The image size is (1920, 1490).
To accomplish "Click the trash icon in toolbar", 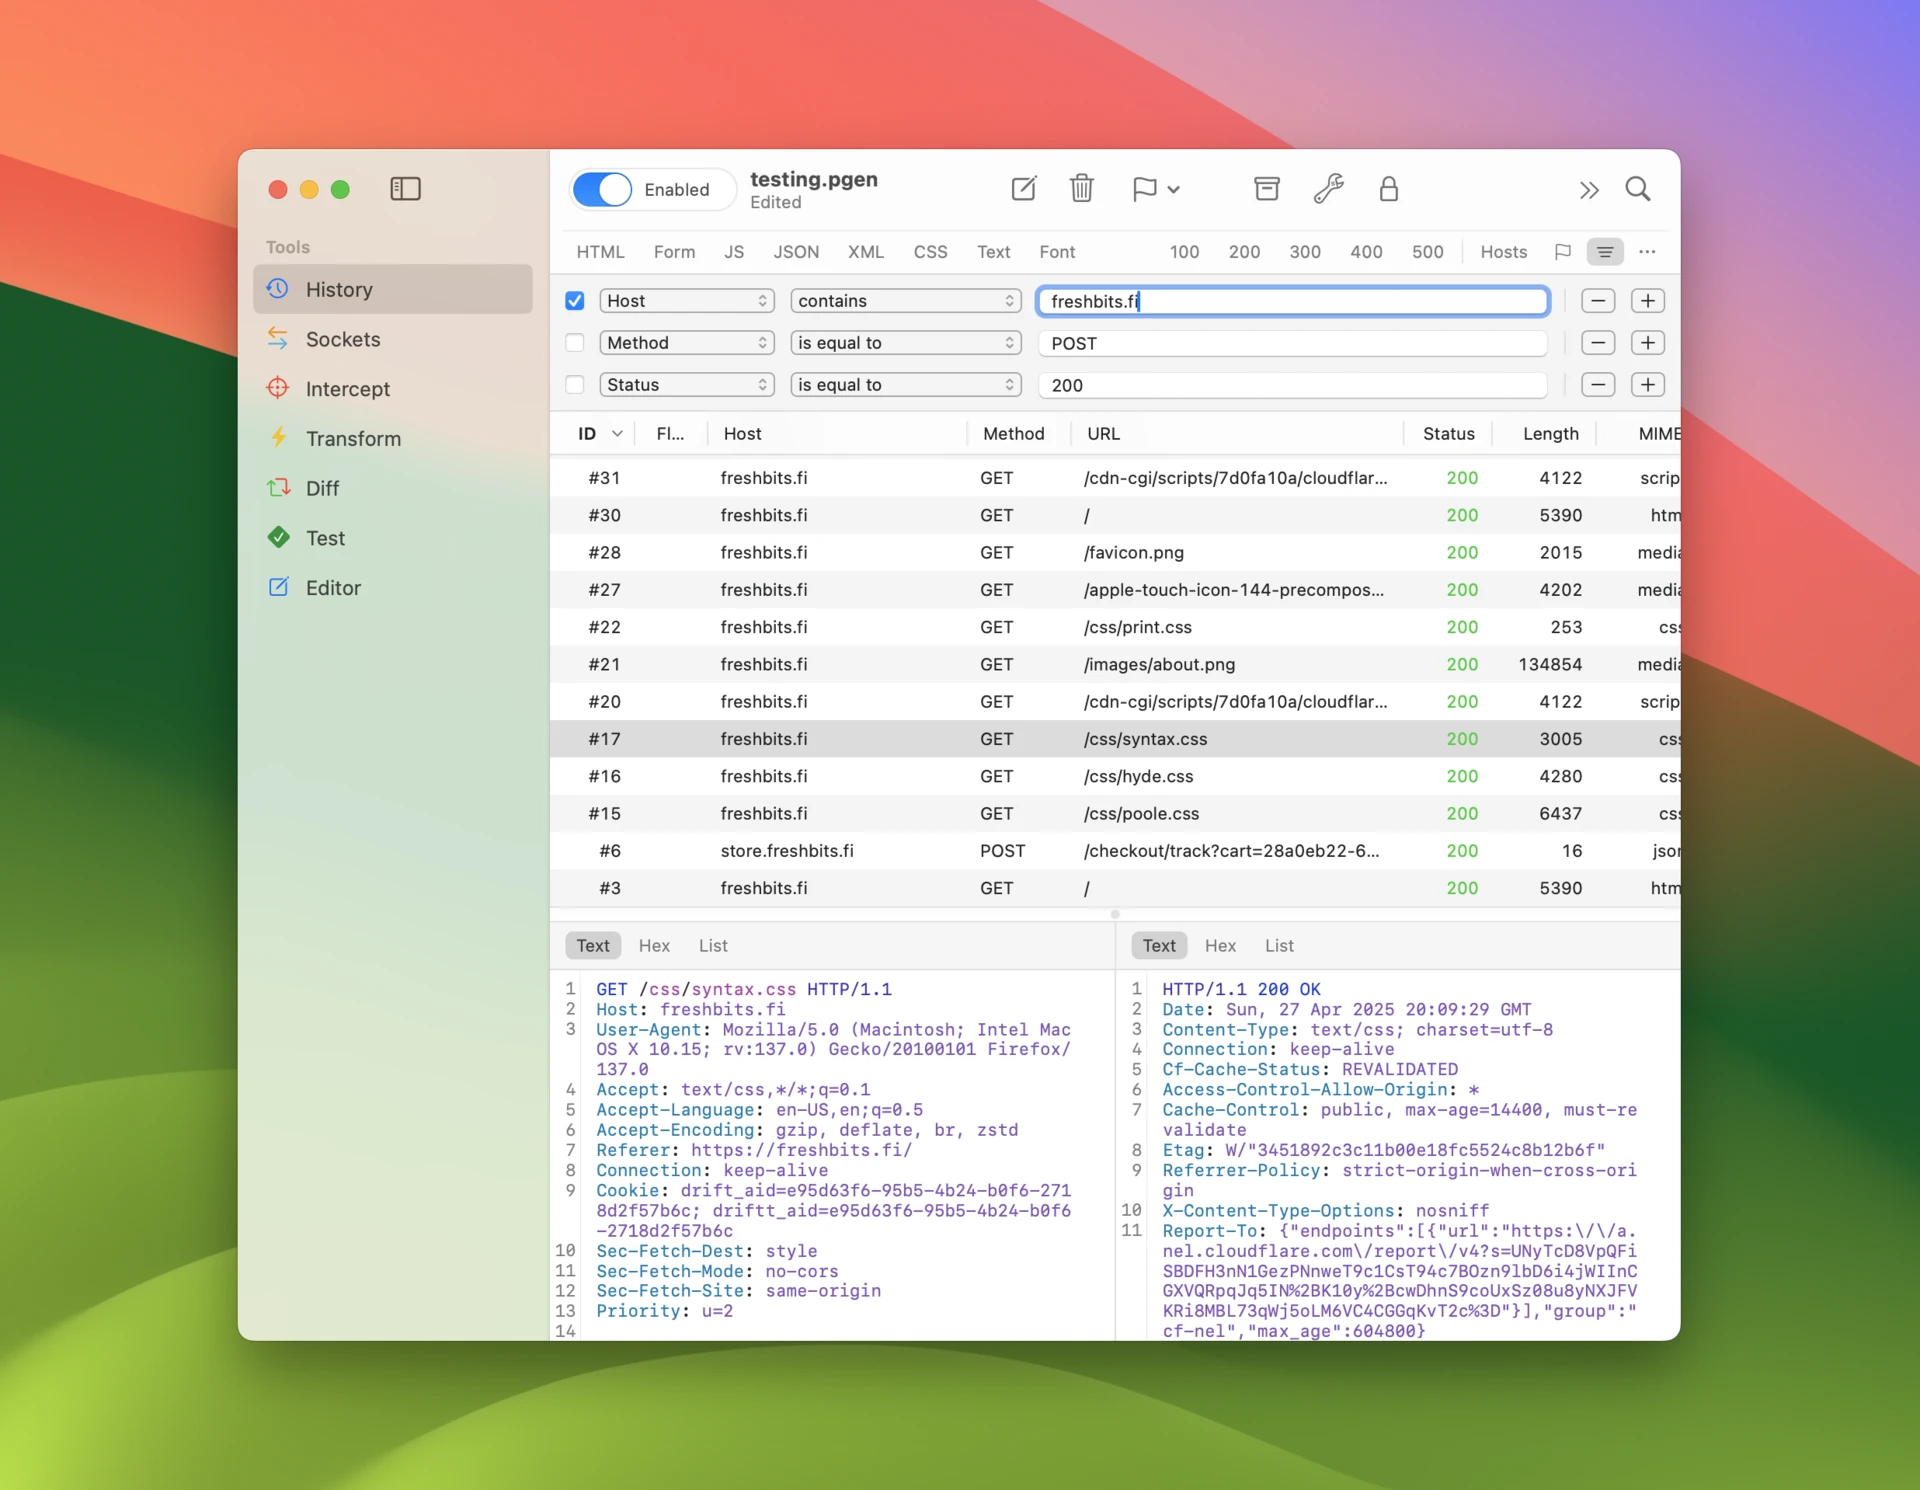I will 1081,188.
